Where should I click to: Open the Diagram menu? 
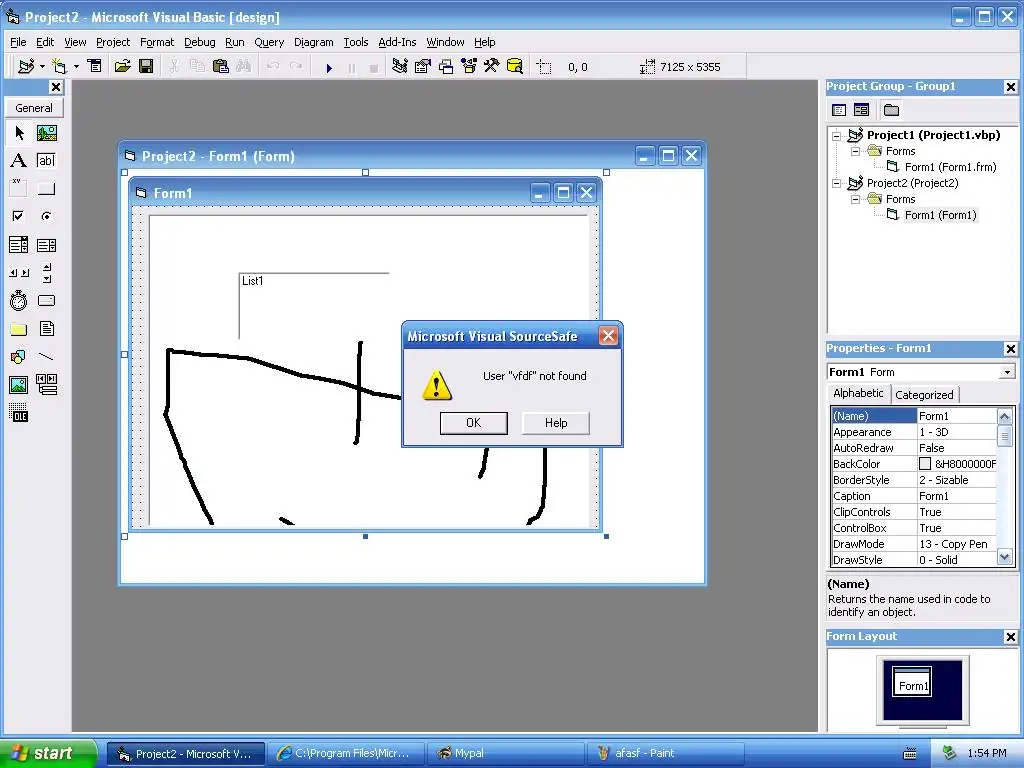pos(313,42)
